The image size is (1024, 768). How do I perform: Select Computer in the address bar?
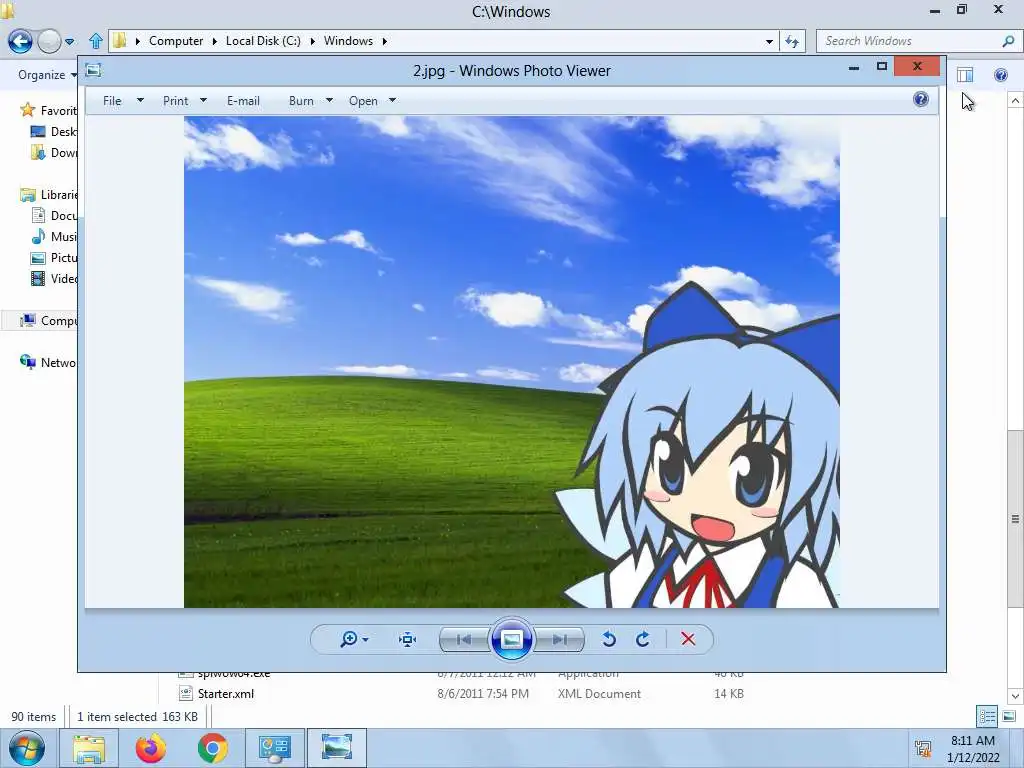[x=176, y=40]
